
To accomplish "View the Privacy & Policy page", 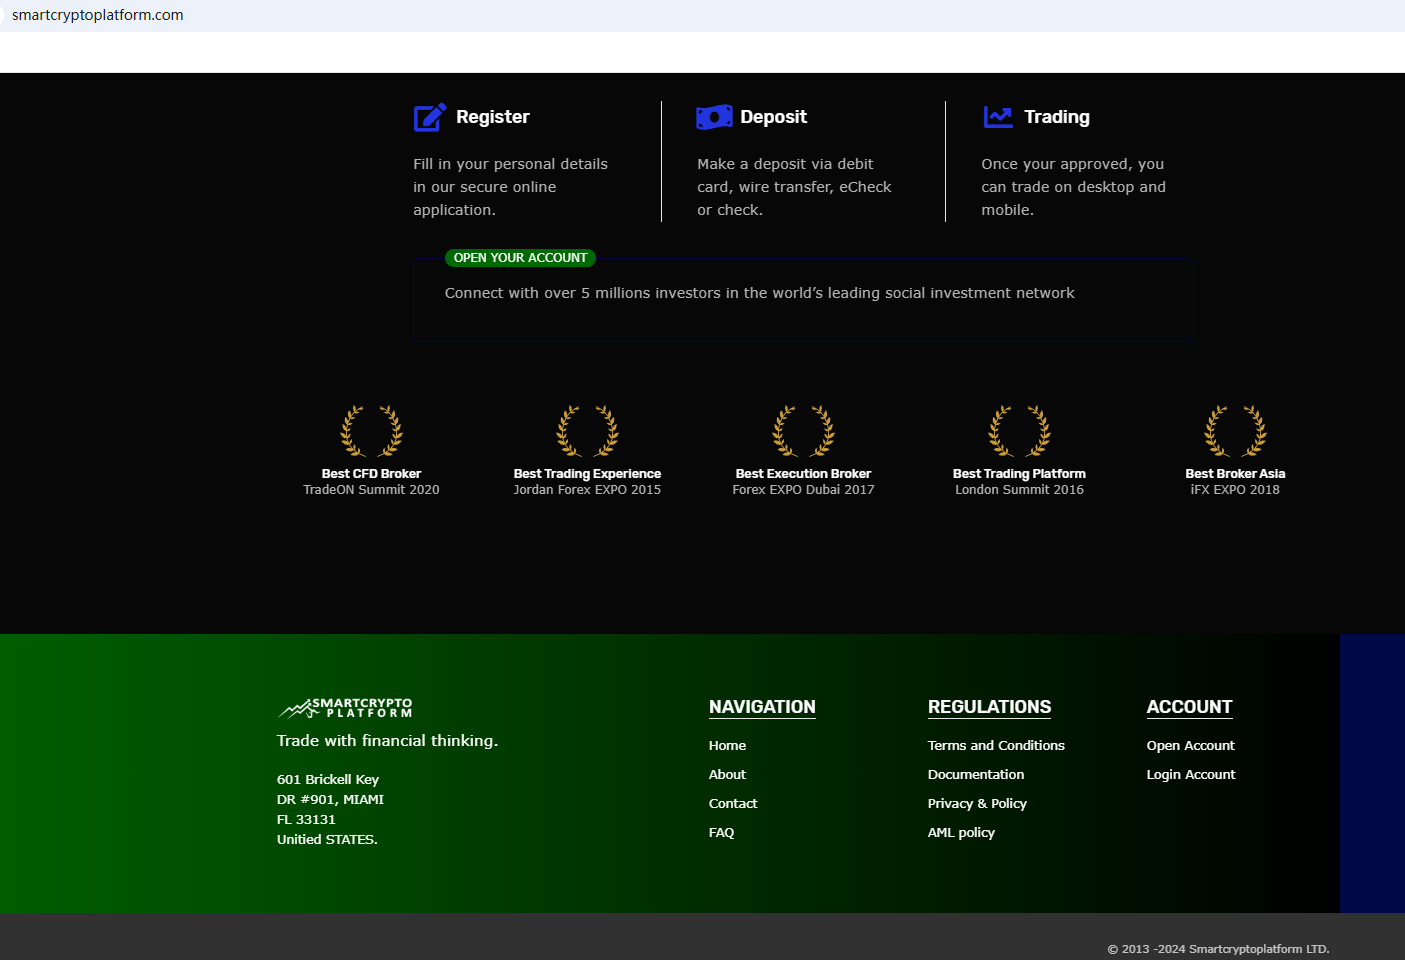I will 977,803.
